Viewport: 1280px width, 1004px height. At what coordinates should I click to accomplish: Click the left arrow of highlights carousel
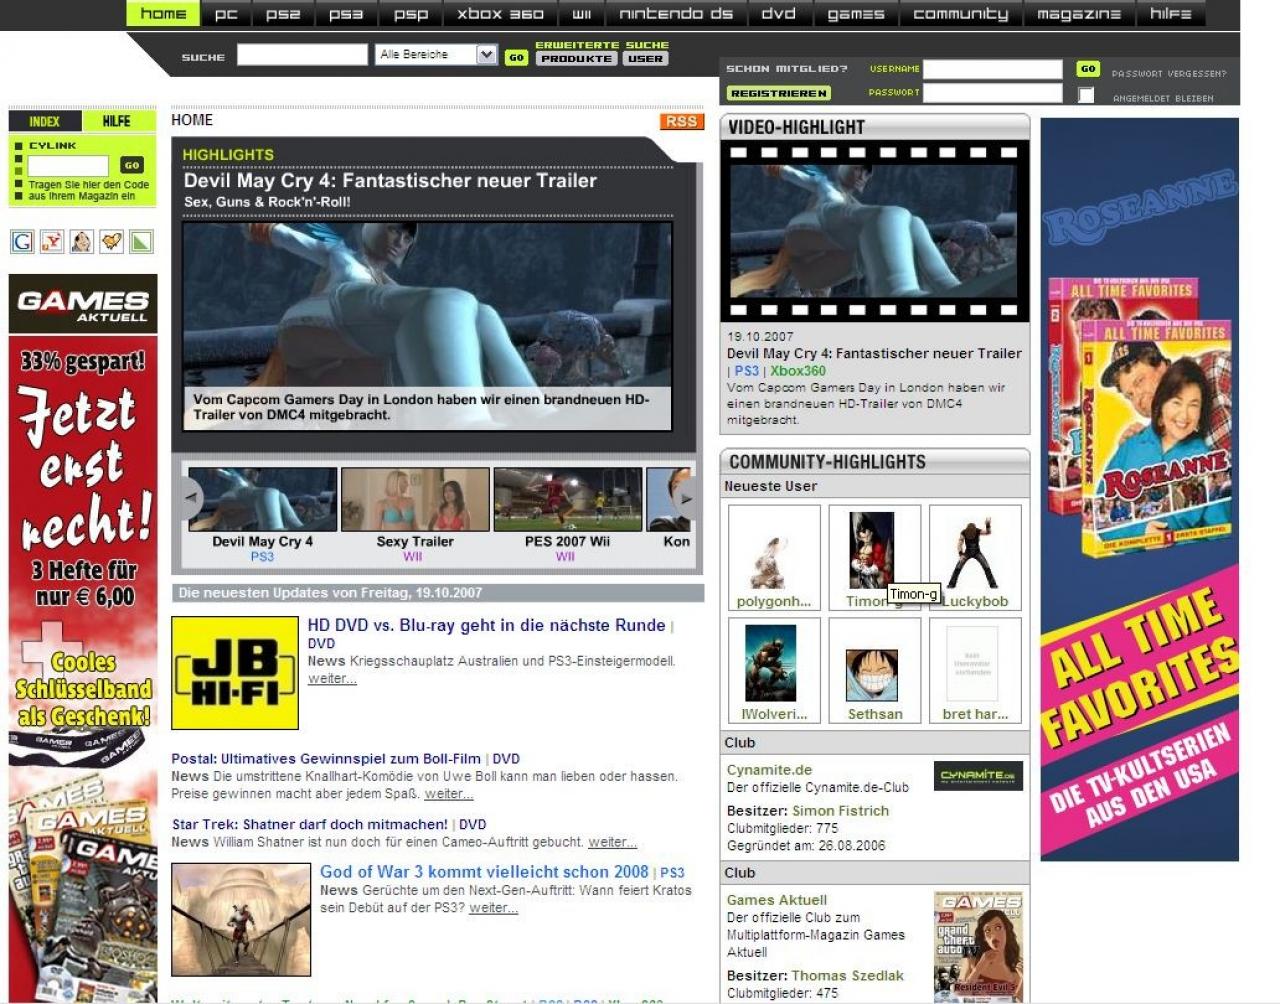pyautogui.click(x=189, y=498)
